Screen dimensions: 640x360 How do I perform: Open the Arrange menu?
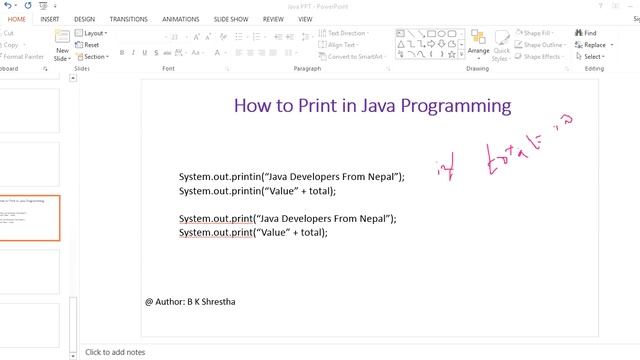click(x=478, y=45)
